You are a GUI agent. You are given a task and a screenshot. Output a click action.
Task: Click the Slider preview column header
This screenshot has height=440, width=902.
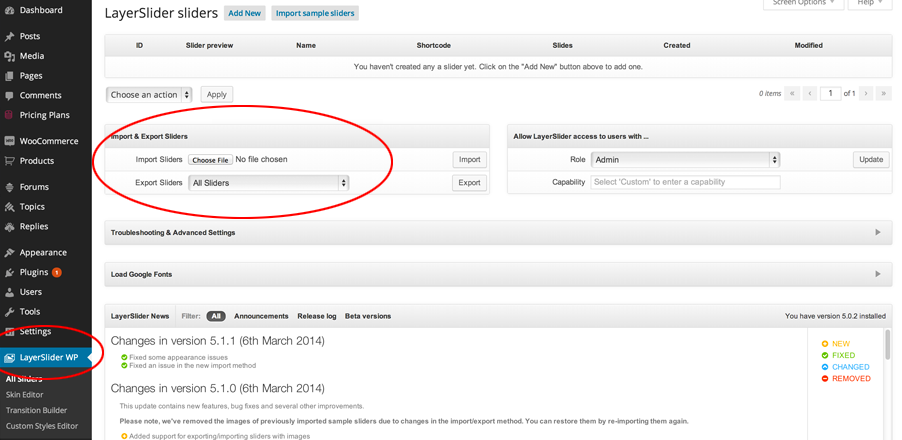(x=210, y=45)
